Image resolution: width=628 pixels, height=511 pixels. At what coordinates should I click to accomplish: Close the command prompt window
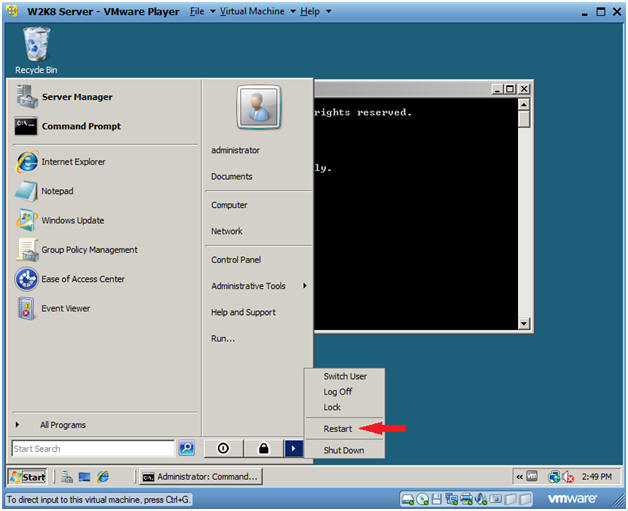coord(524,89)
